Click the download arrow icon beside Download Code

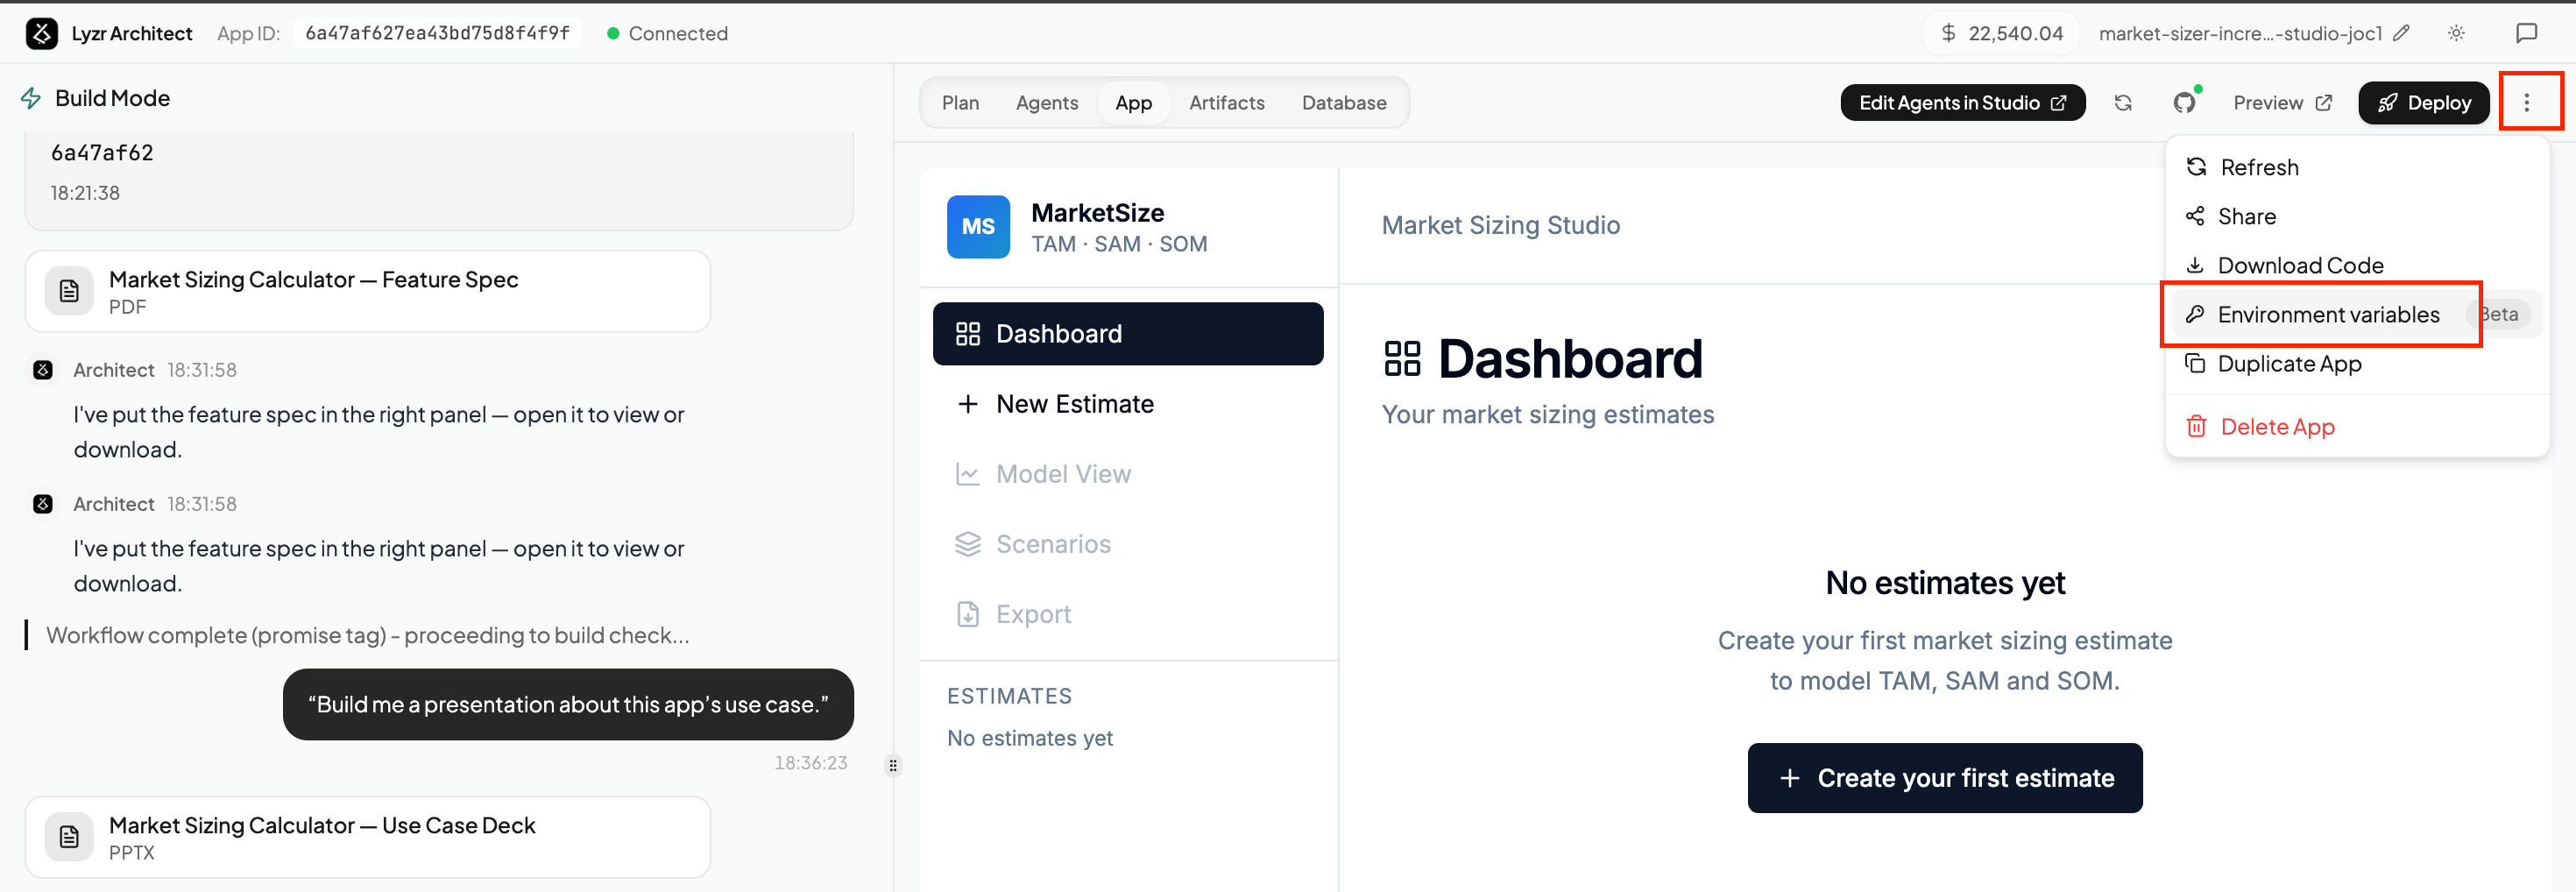pyautogui.click(x=2195, y=265)
